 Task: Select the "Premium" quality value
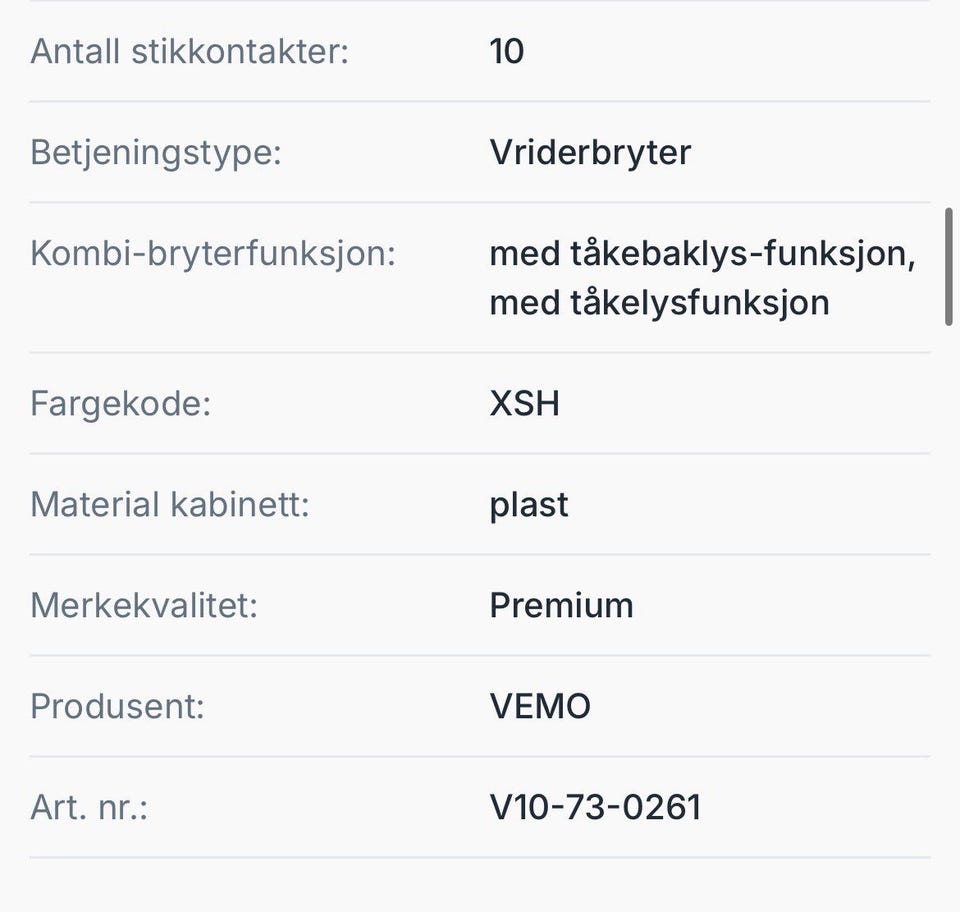coord(561,605)
